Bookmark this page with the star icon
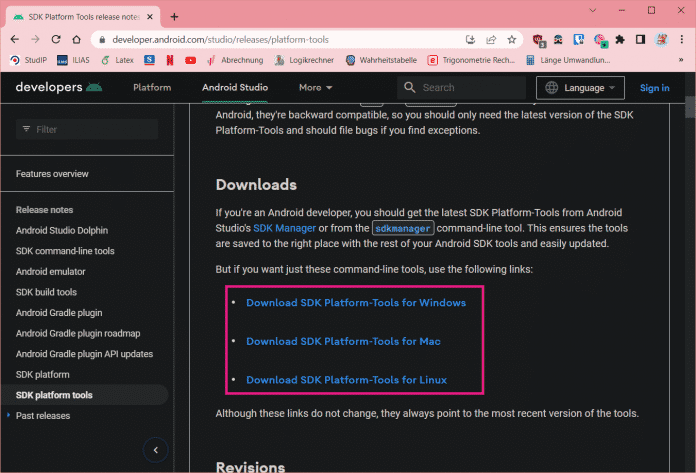 point(512,39)
